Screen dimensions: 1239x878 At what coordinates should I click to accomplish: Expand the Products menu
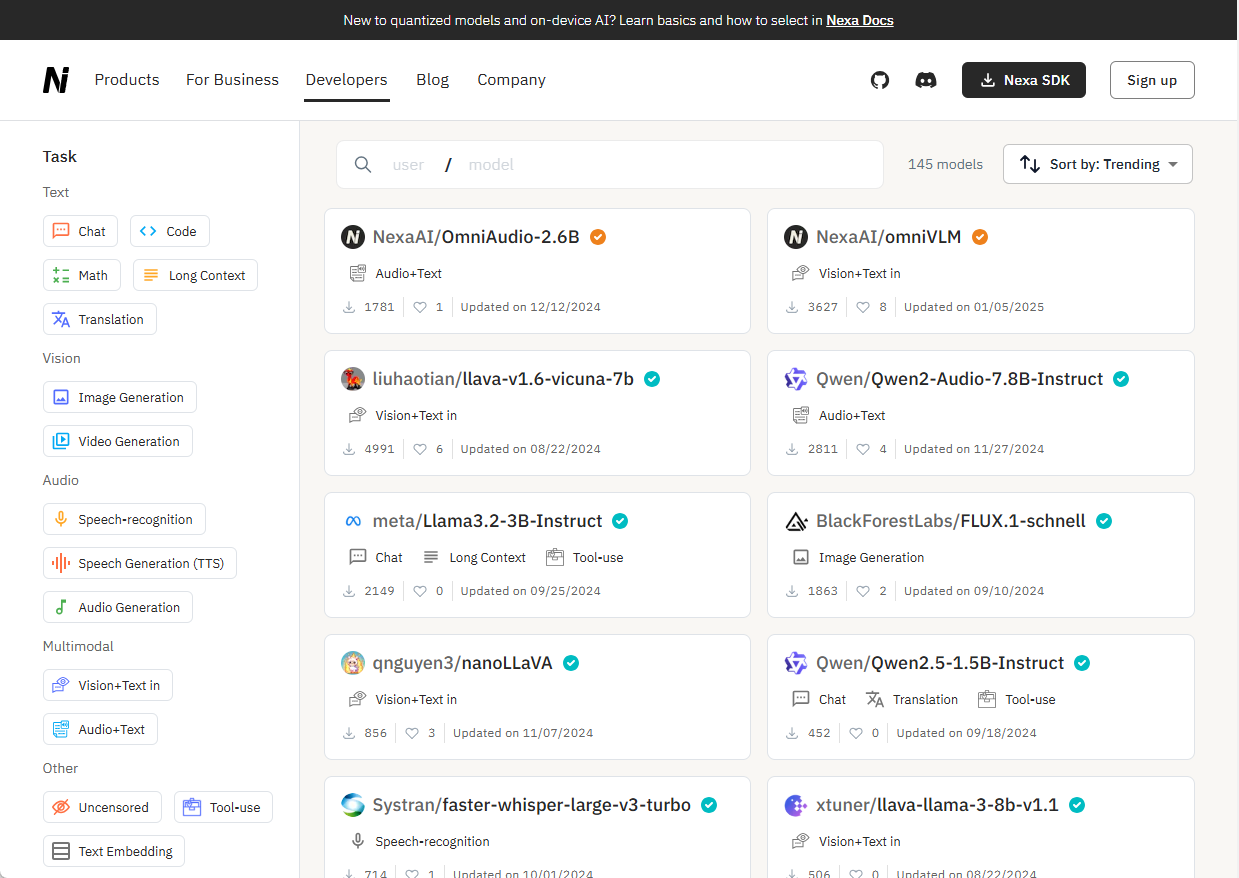tap(127, 80)
